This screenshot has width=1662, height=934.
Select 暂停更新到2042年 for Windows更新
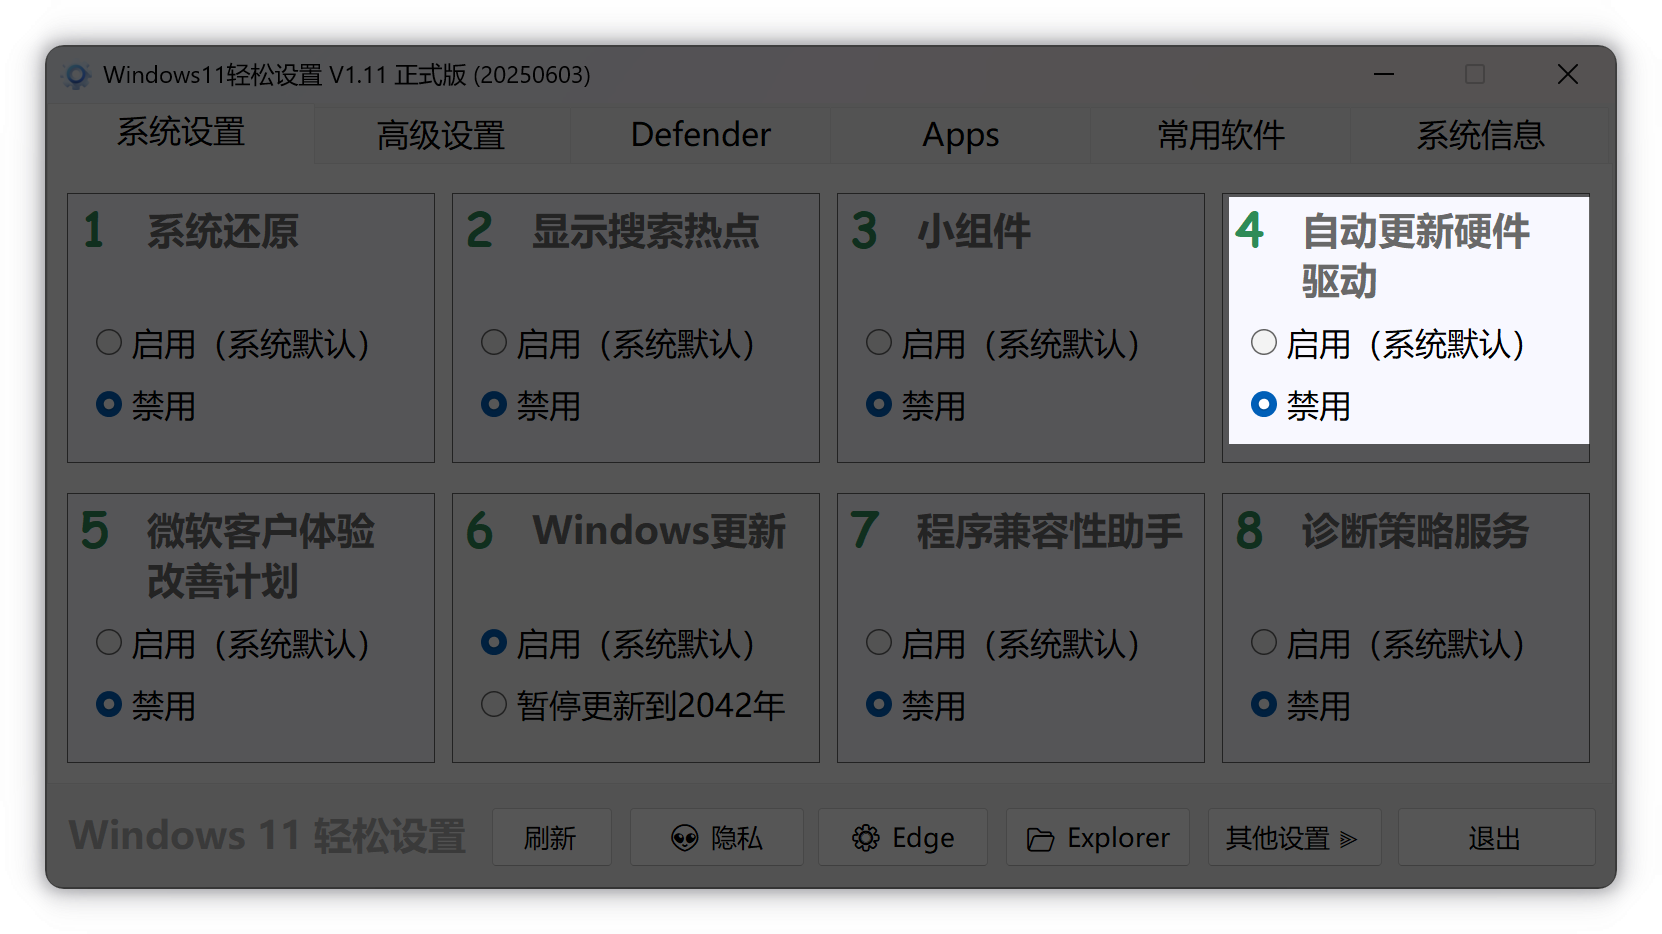coord(493,704)
